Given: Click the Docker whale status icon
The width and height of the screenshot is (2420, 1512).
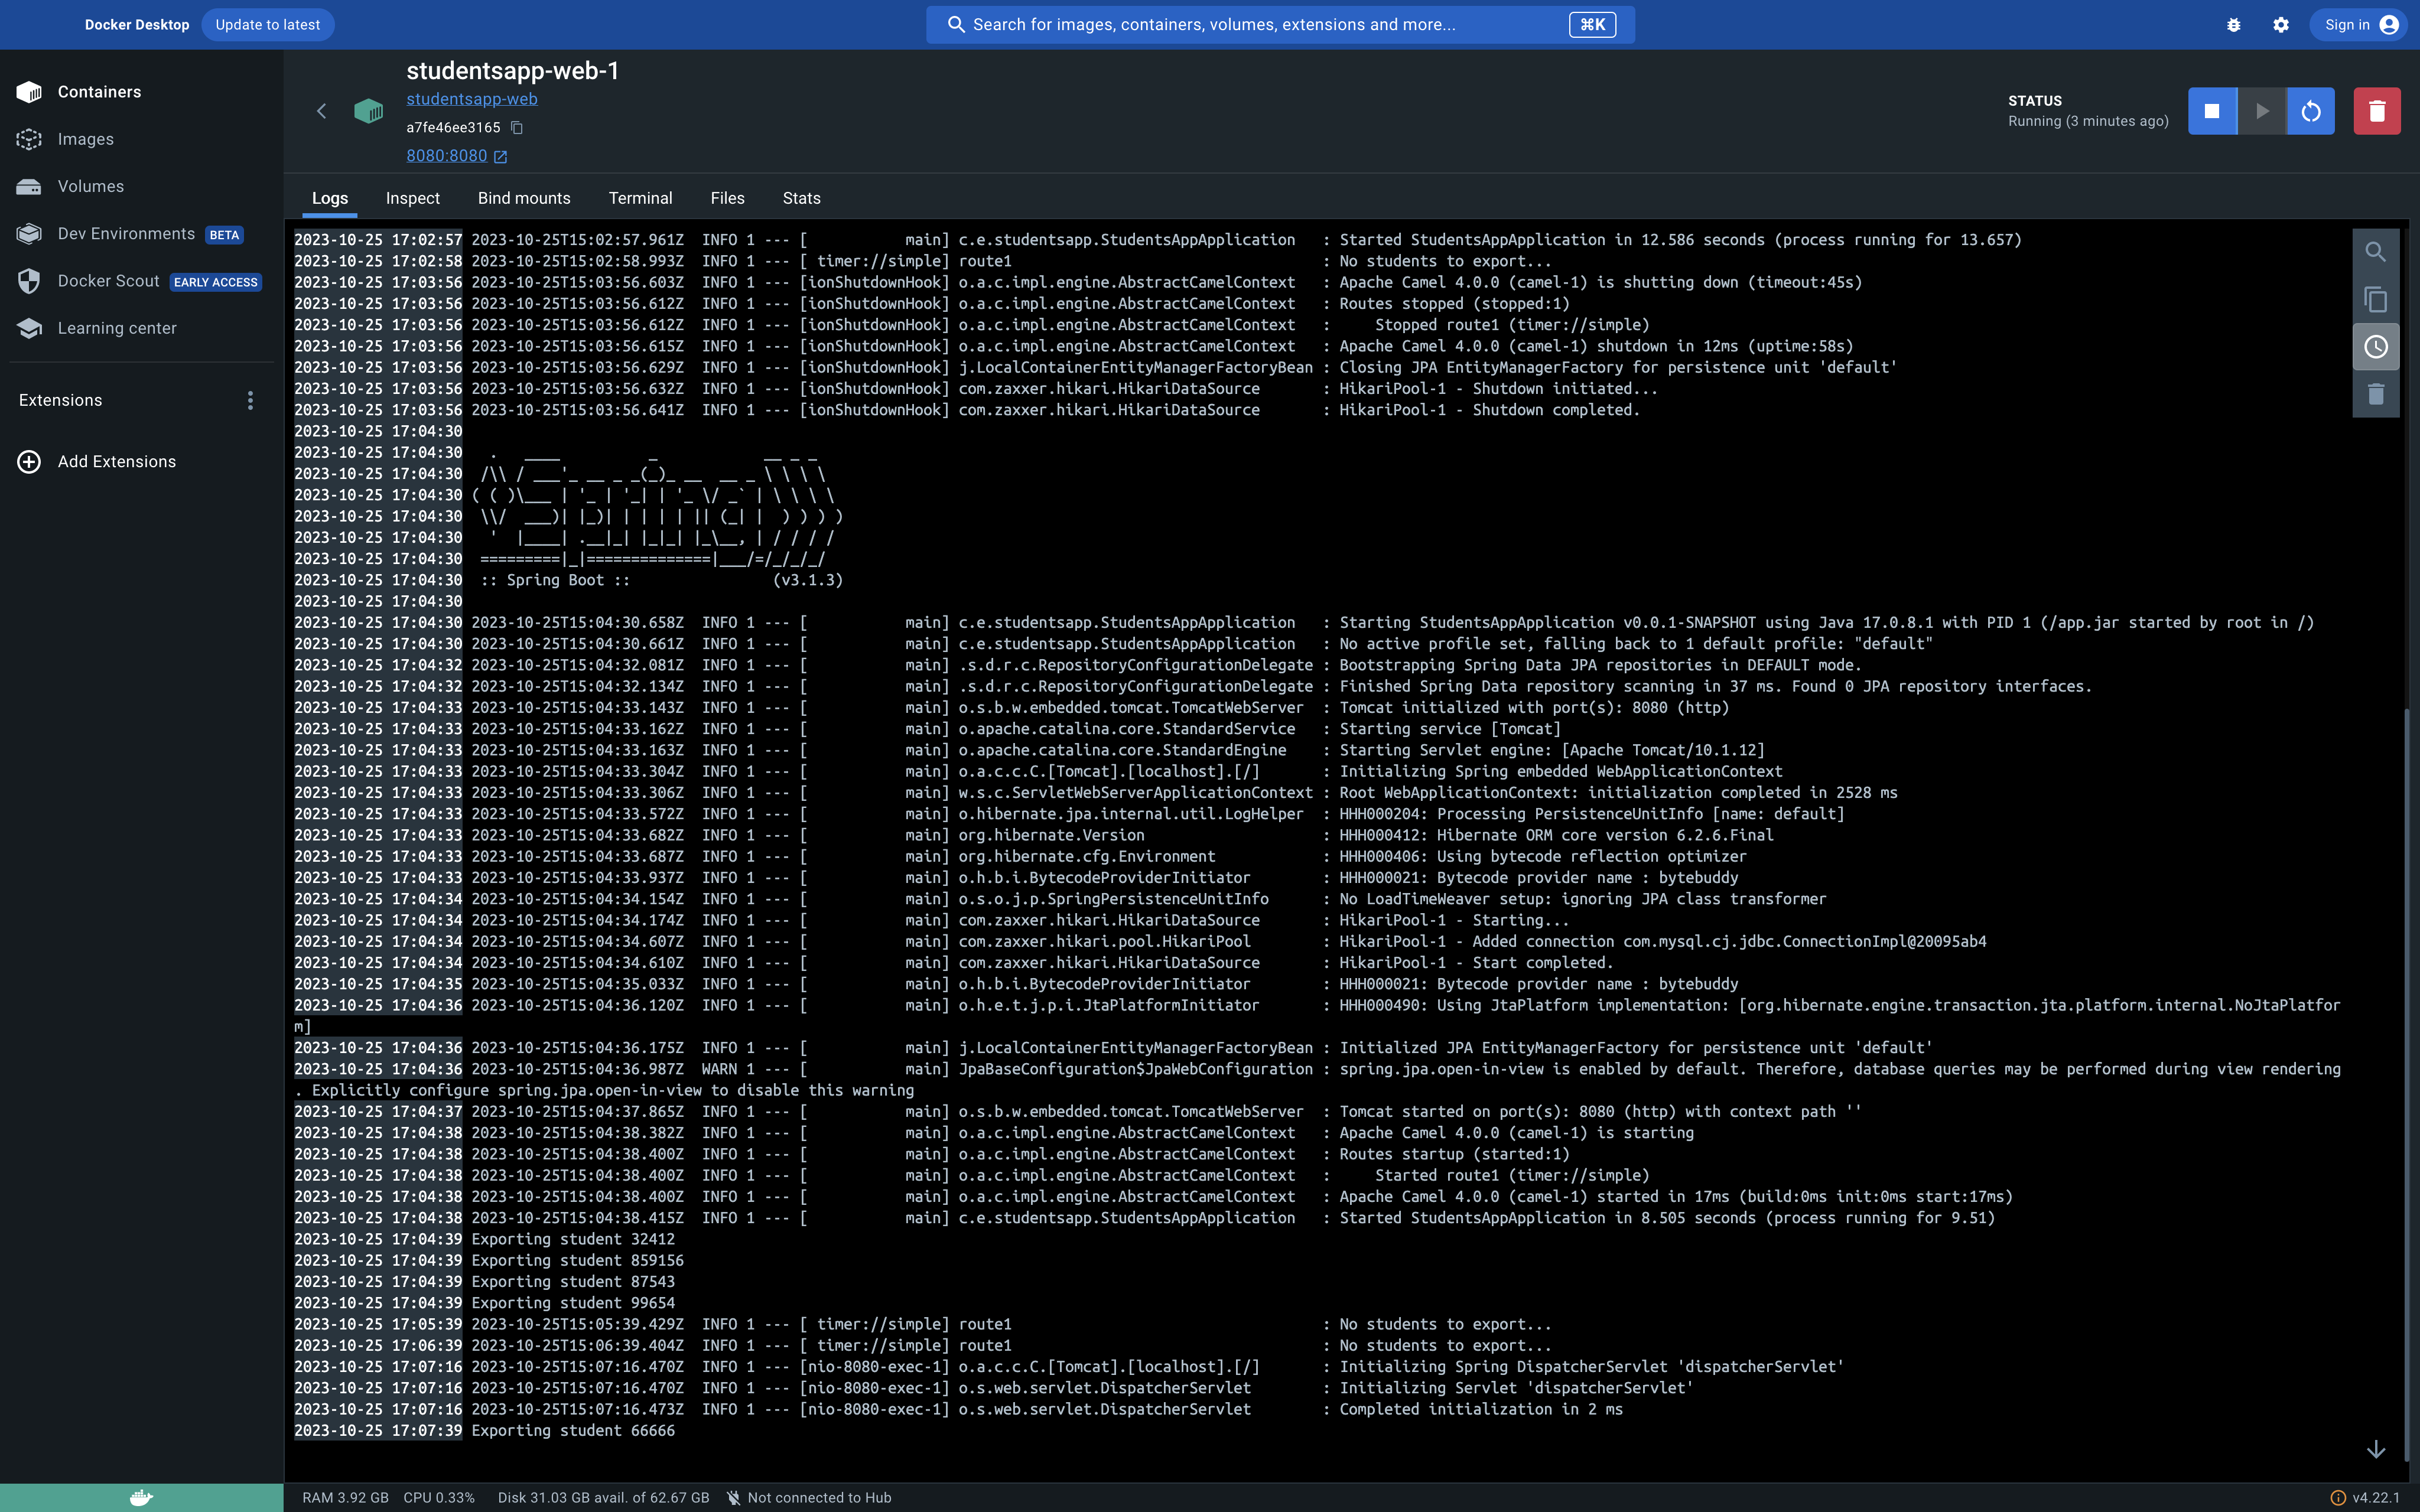Looking at the screenshot, I should coord(141,1497).
